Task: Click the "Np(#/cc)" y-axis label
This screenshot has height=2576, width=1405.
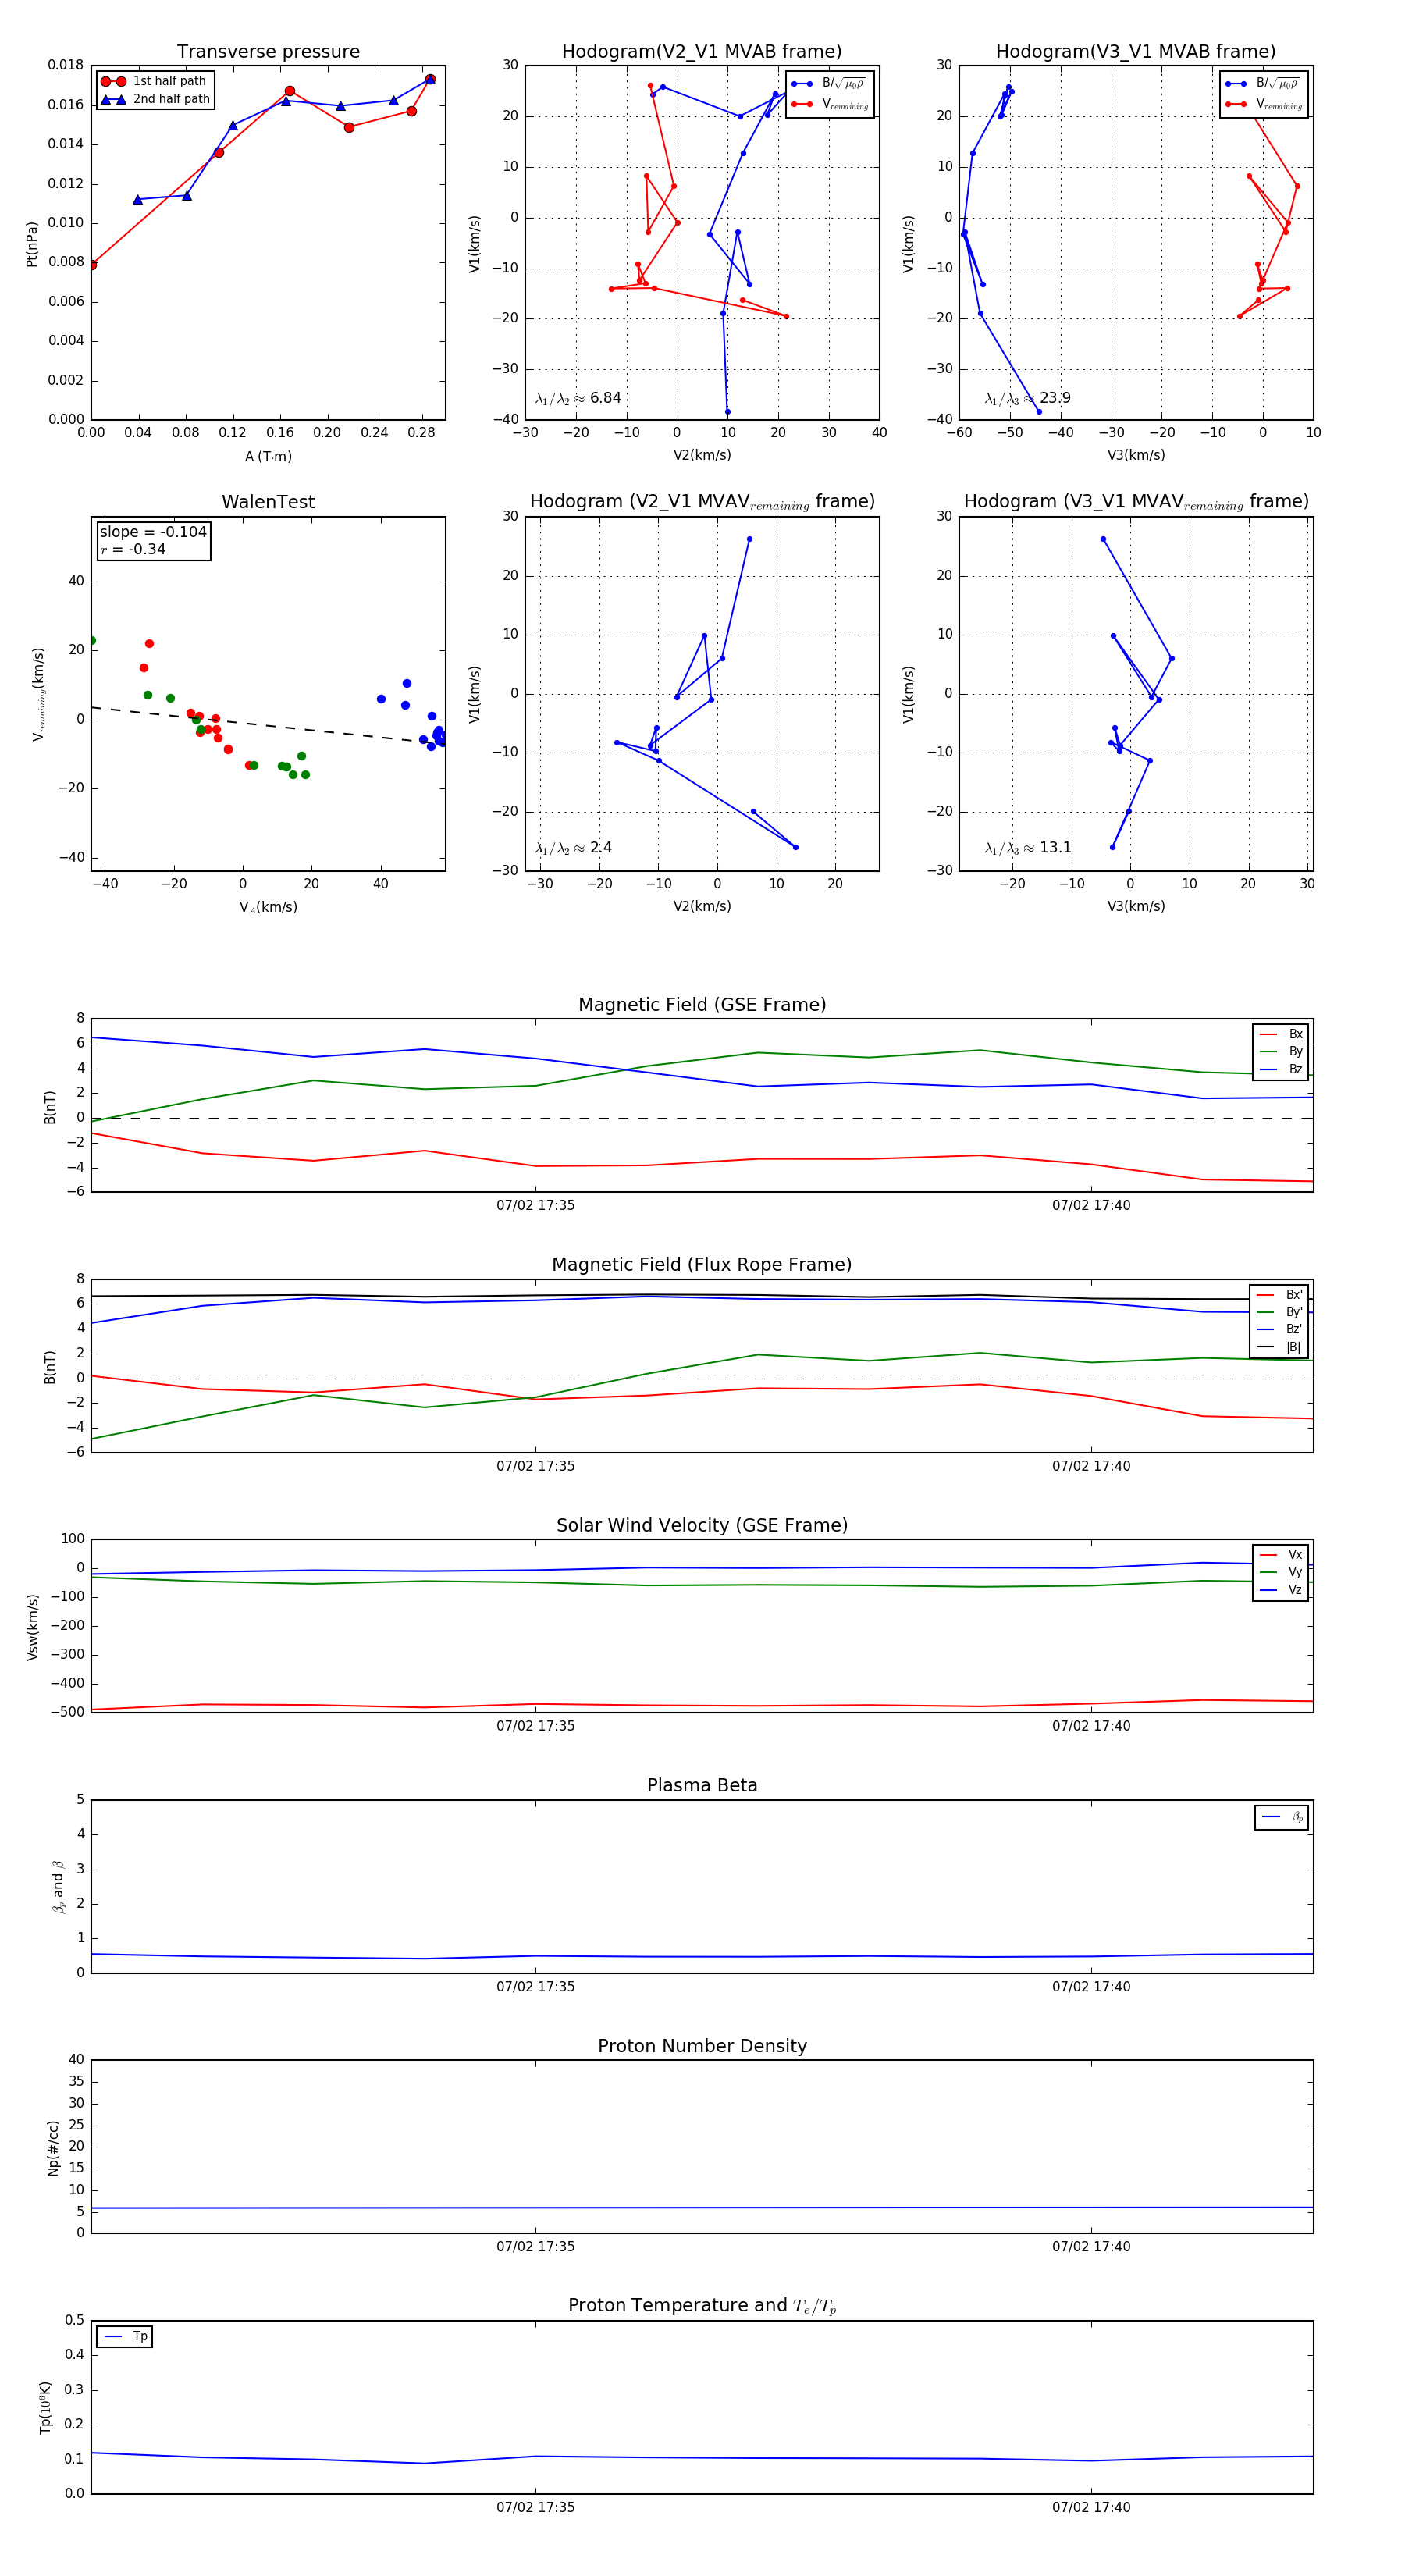Action: pyautogui.click(x=53, y=2148)
